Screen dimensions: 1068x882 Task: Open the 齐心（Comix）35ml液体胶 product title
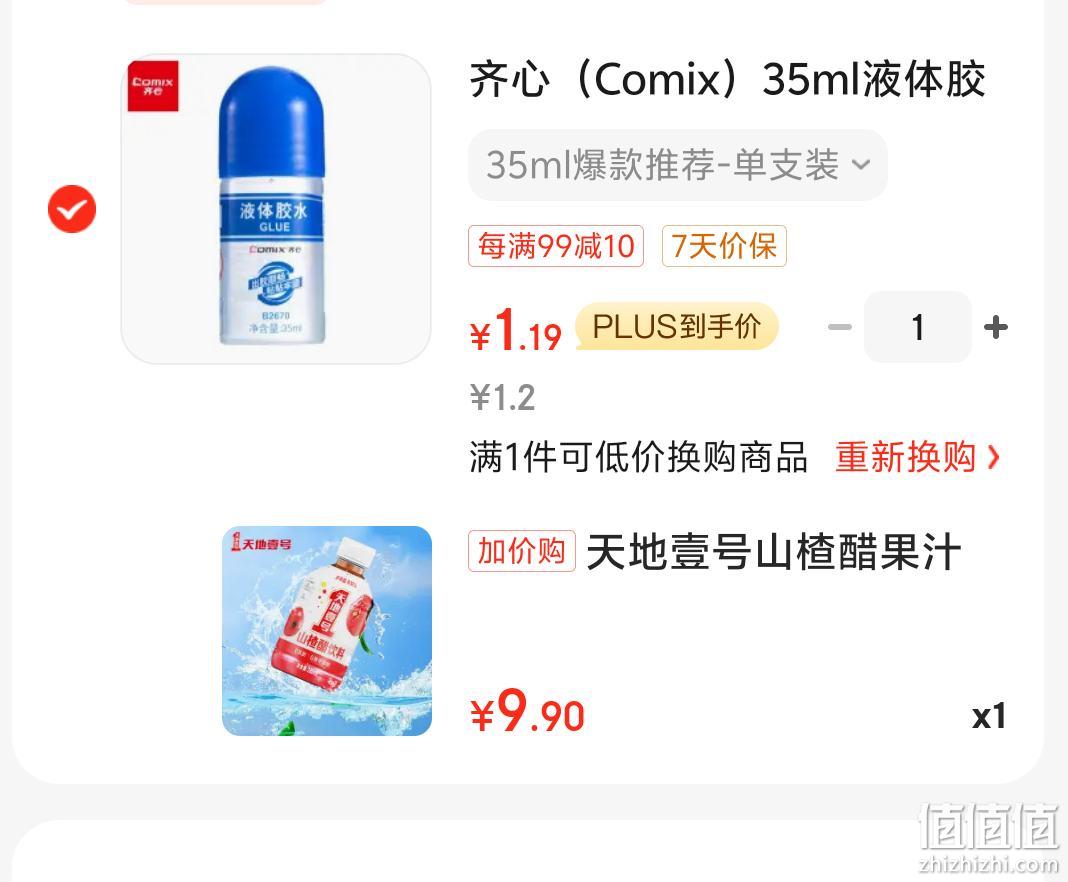(727, 80)
